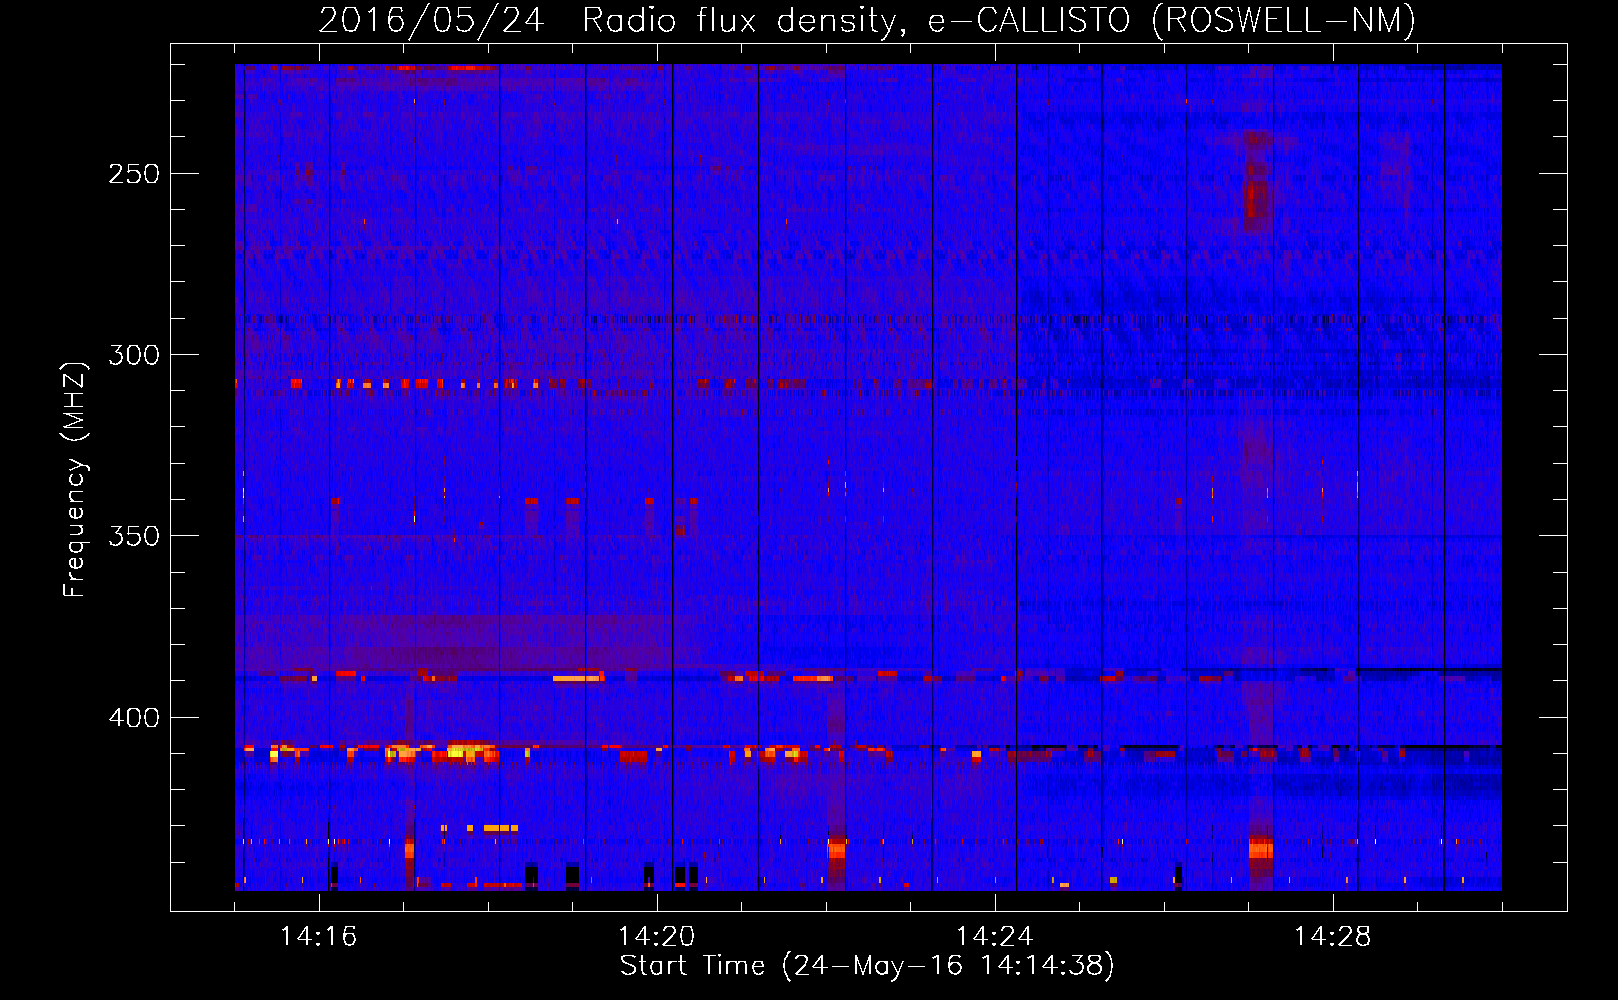Click the 14:20 time tick label
1618x1000 pixels.
[657, 937]
